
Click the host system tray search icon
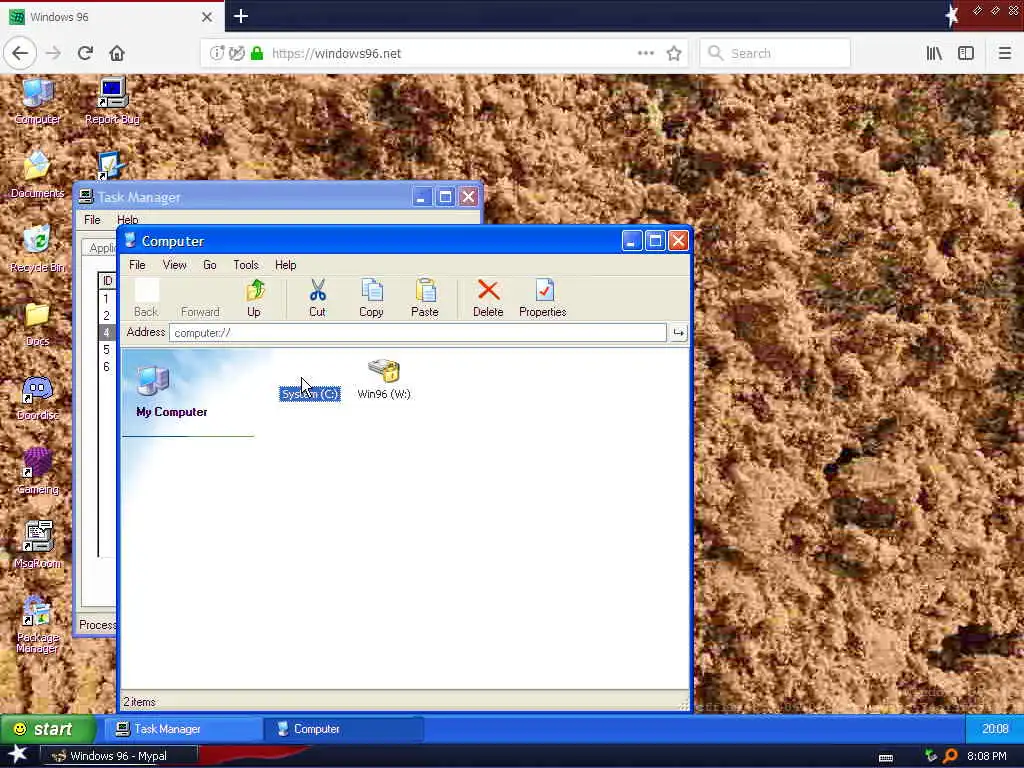(x=951, y=756)
